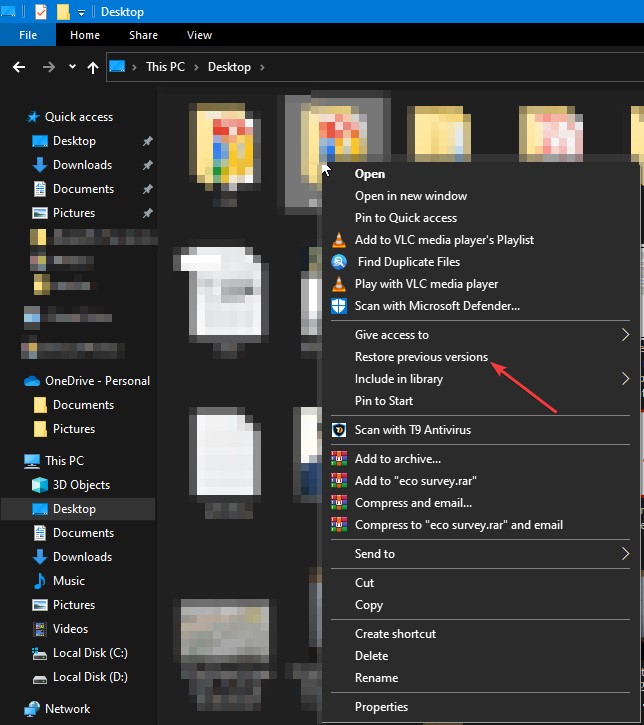The image size is (644, 725).
Task: Select Create shortcut
Action: [x=395, y=634]
